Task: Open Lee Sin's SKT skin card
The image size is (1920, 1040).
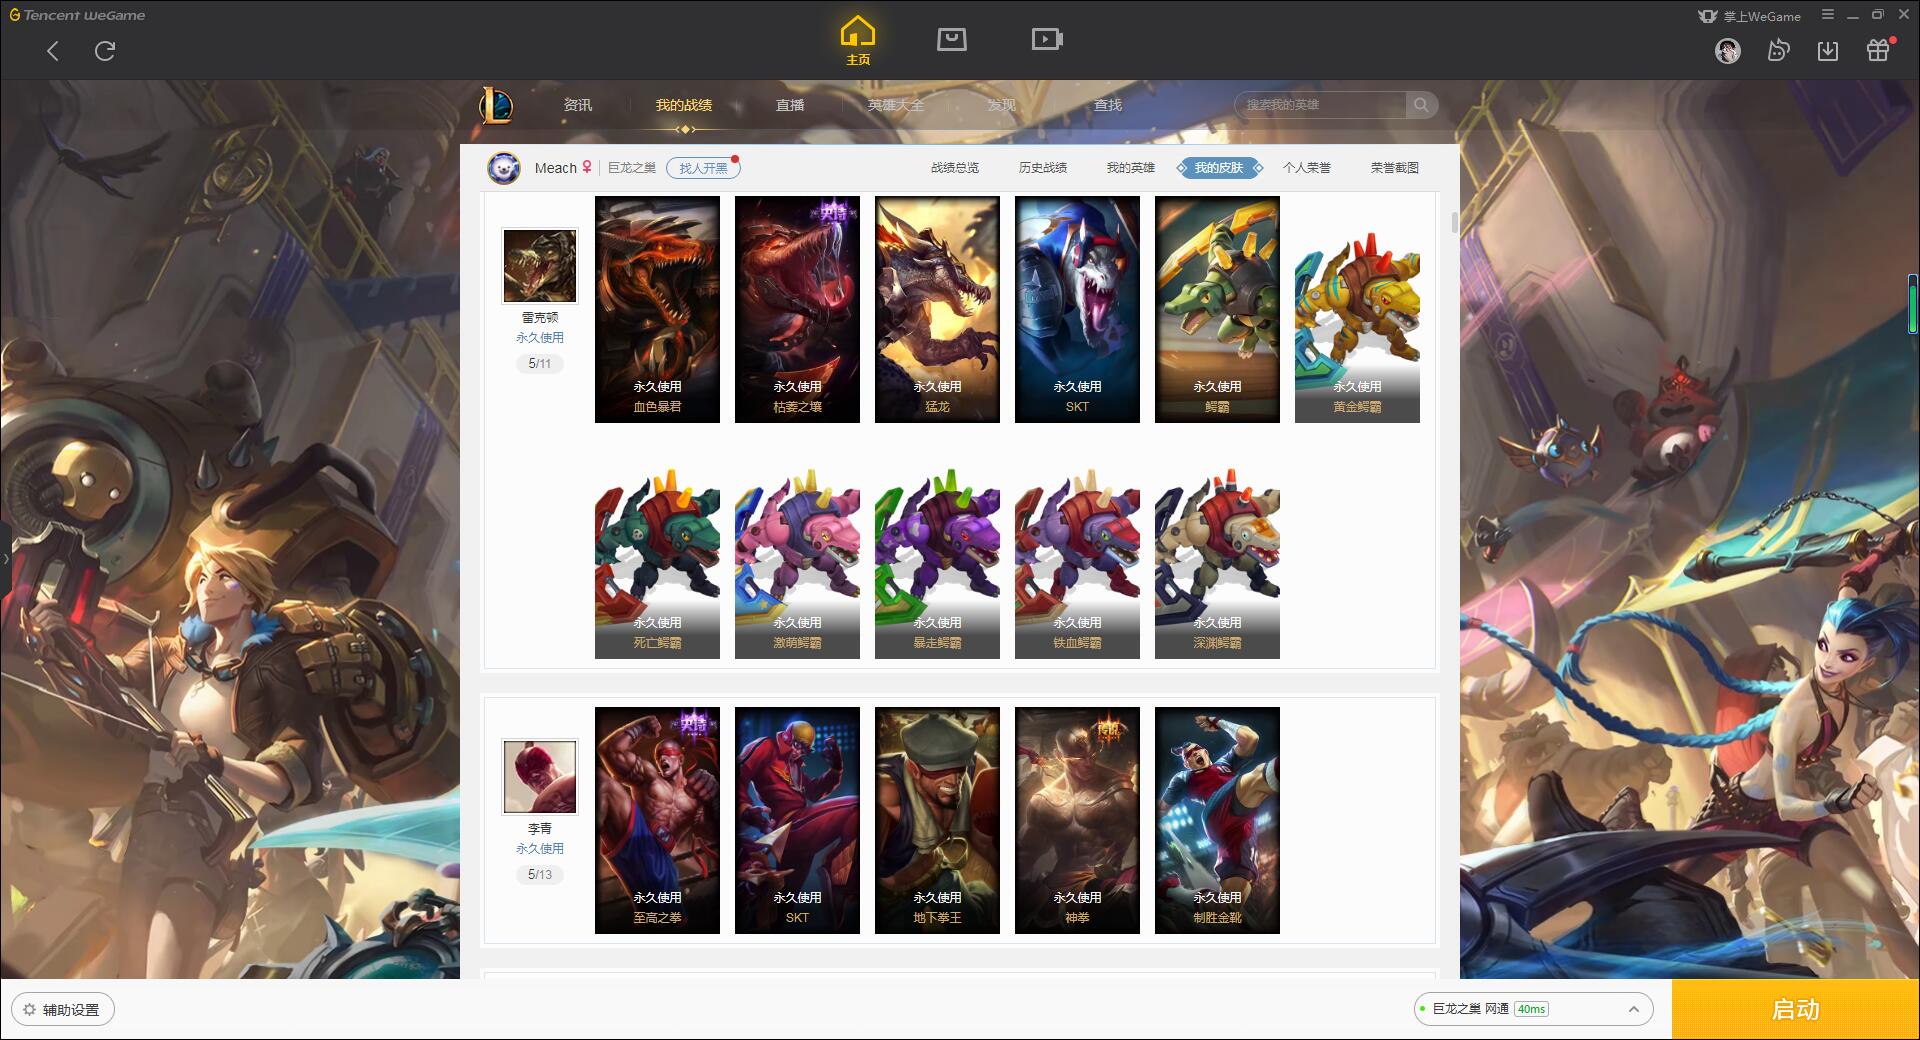Action: [797, 820]
